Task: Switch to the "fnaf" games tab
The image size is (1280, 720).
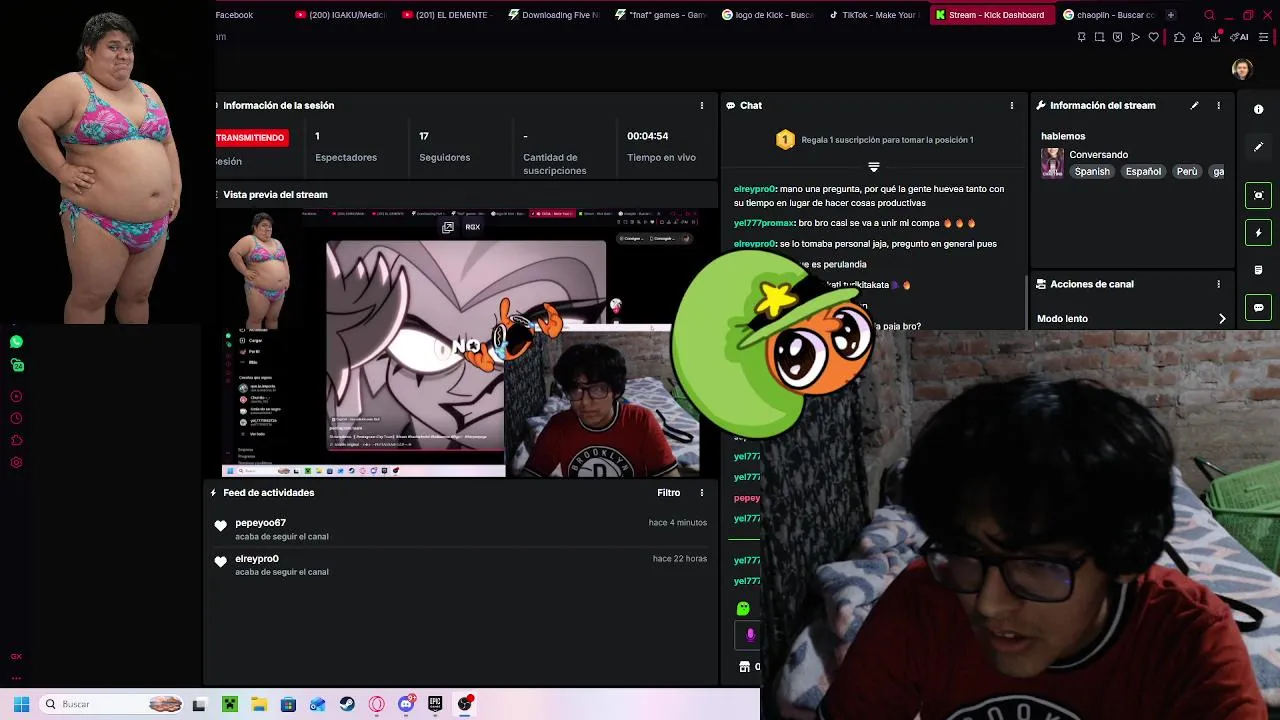Action: tap(660, 15)
